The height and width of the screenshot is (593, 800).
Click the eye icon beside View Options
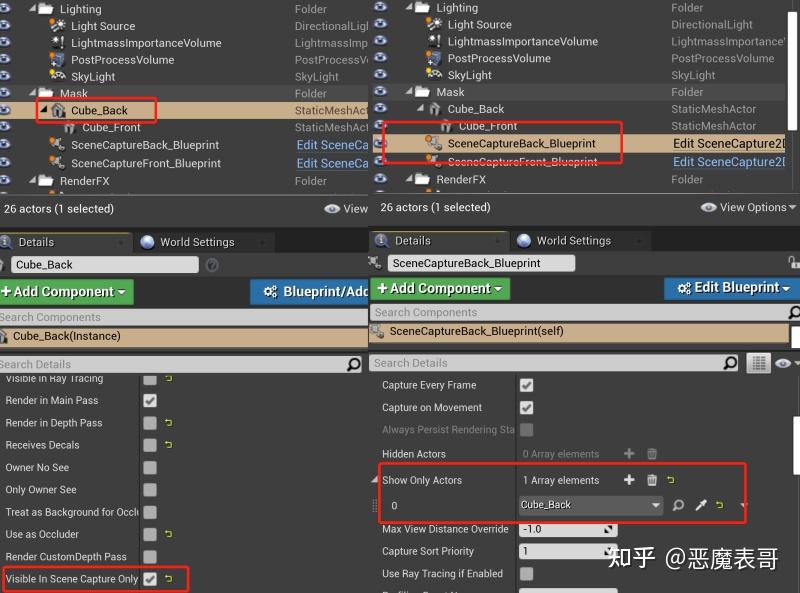(x=710, y=207)
